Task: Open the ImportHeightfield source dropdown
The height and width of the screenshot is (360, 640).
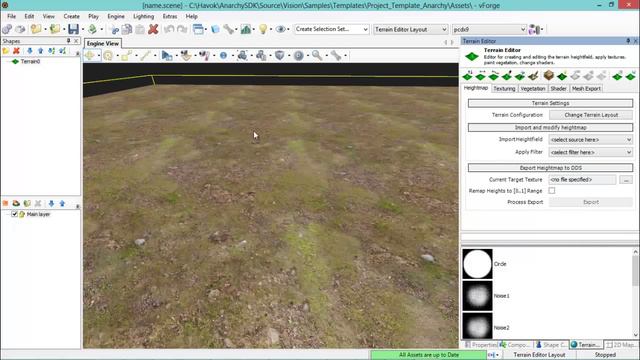Action: click(591, 140)
